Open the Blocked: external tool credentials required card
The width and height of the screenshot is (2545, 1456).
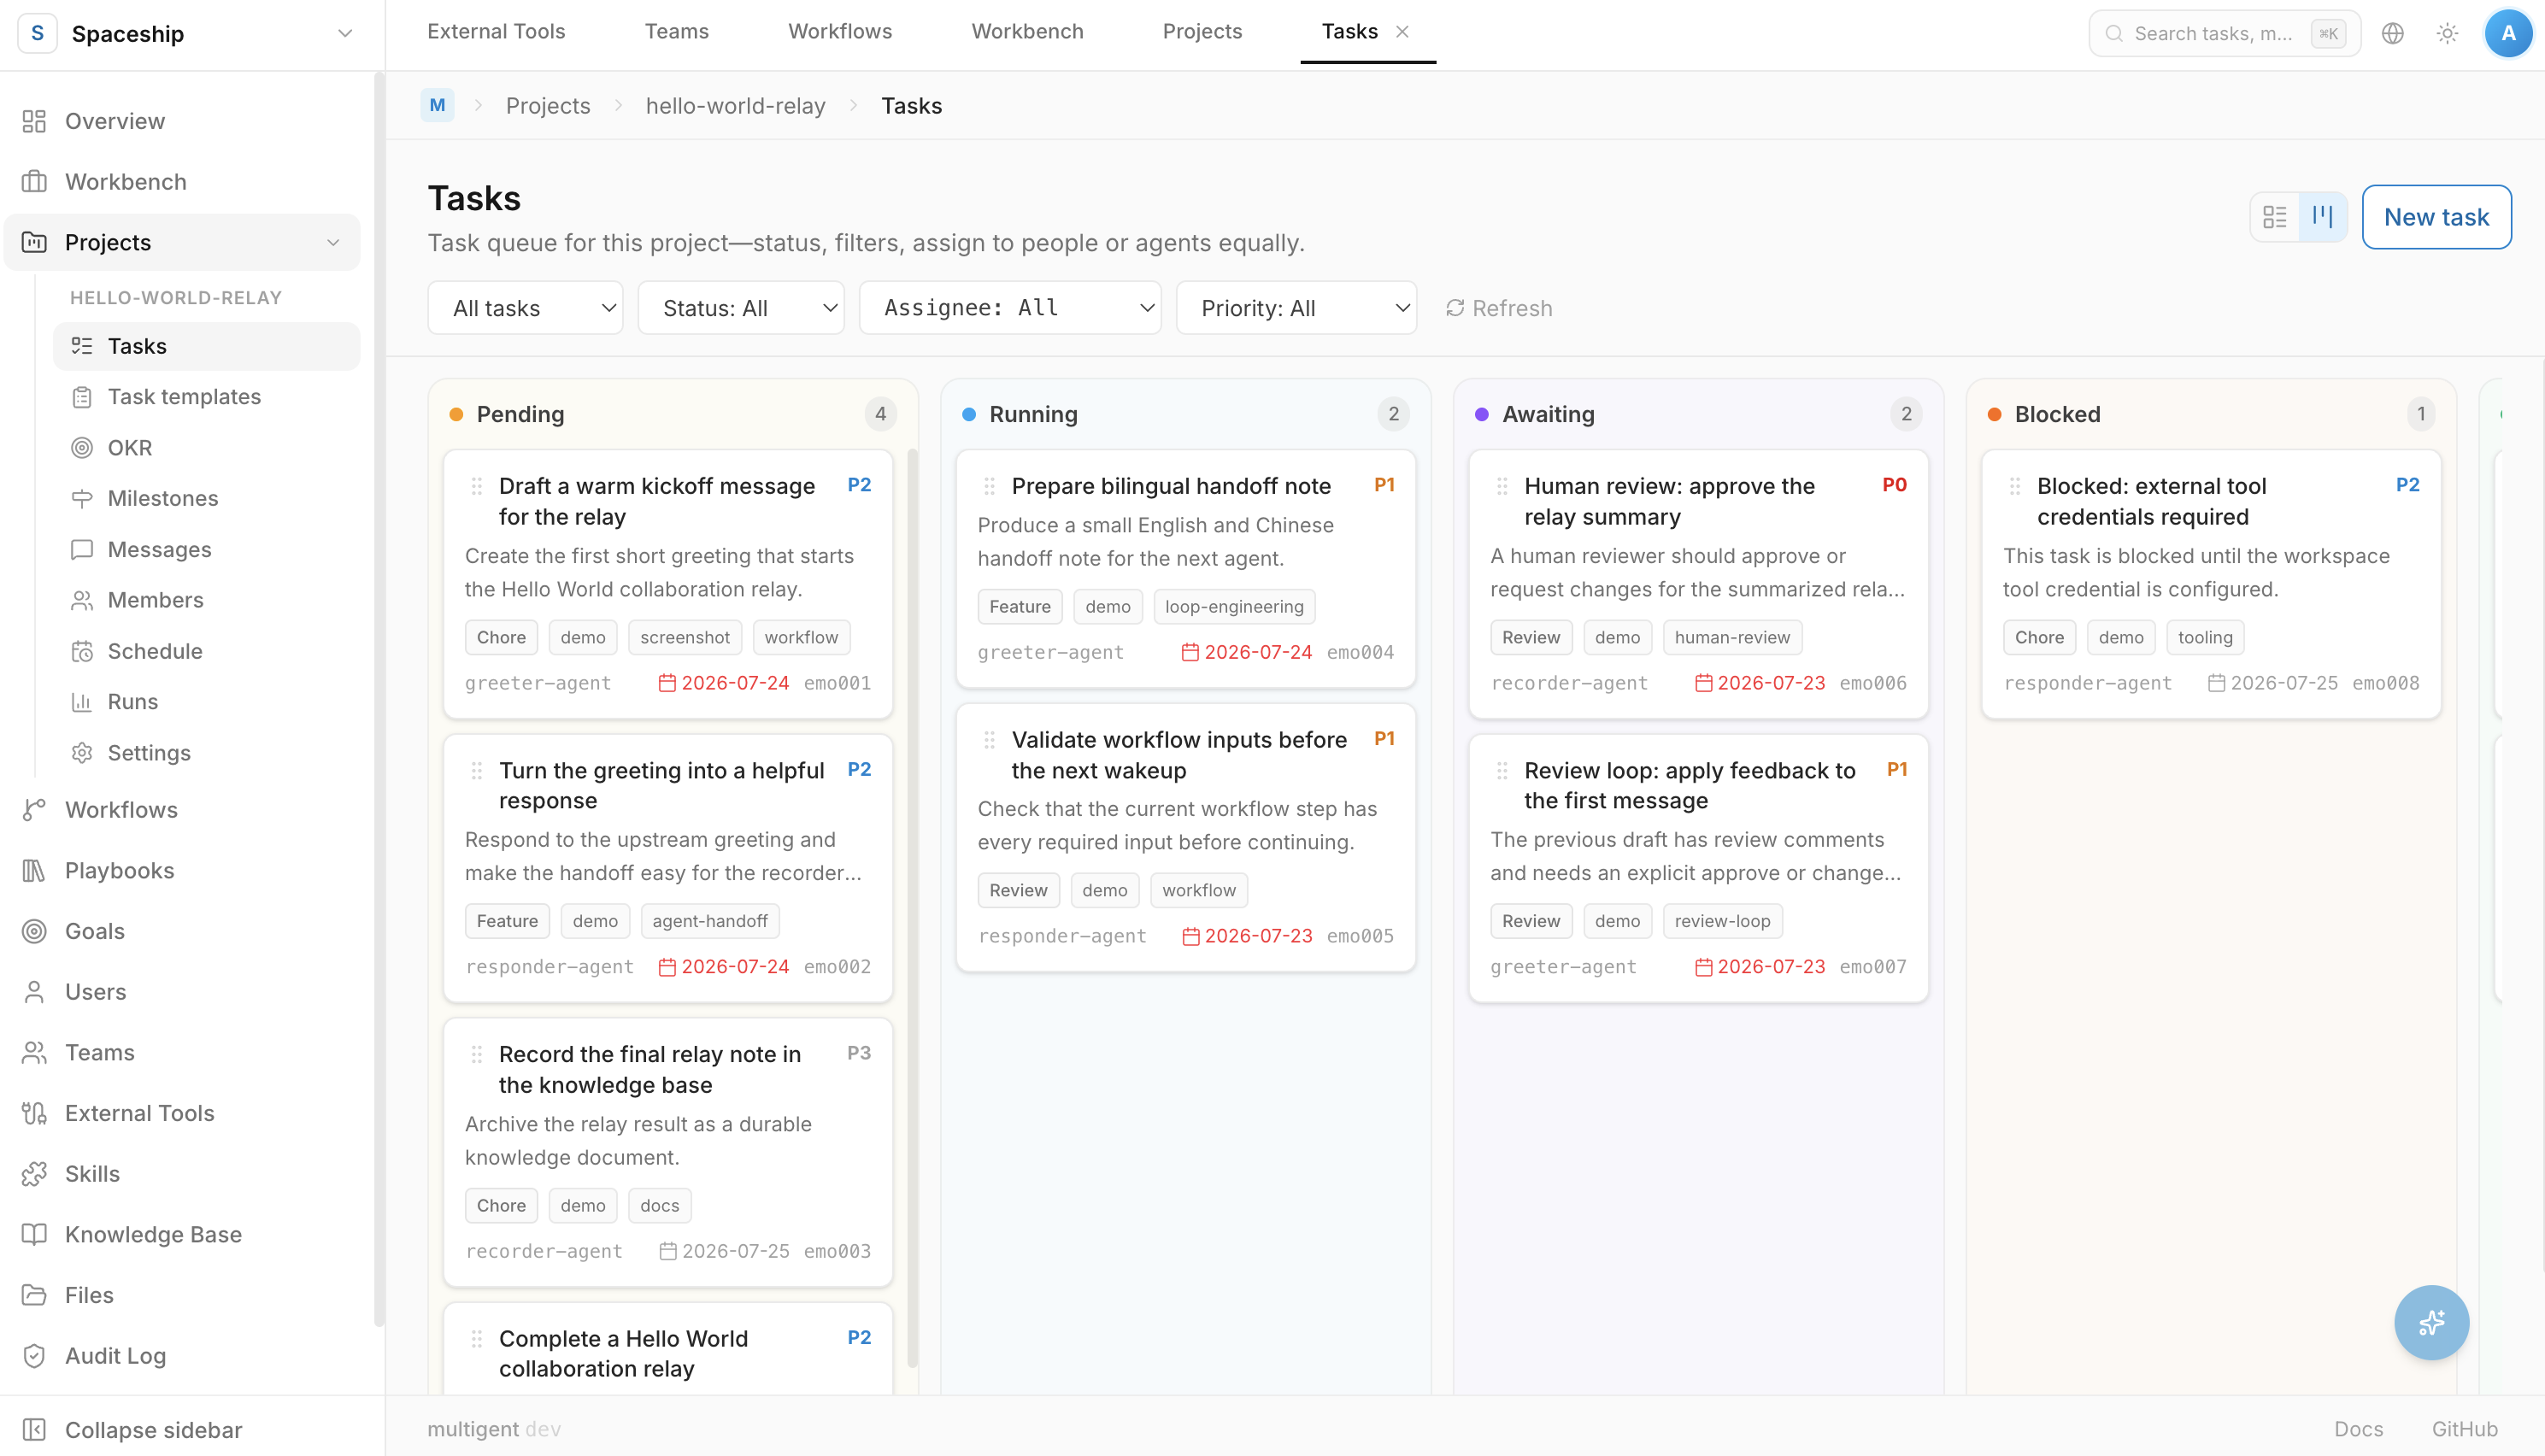tap(2211, 584)
